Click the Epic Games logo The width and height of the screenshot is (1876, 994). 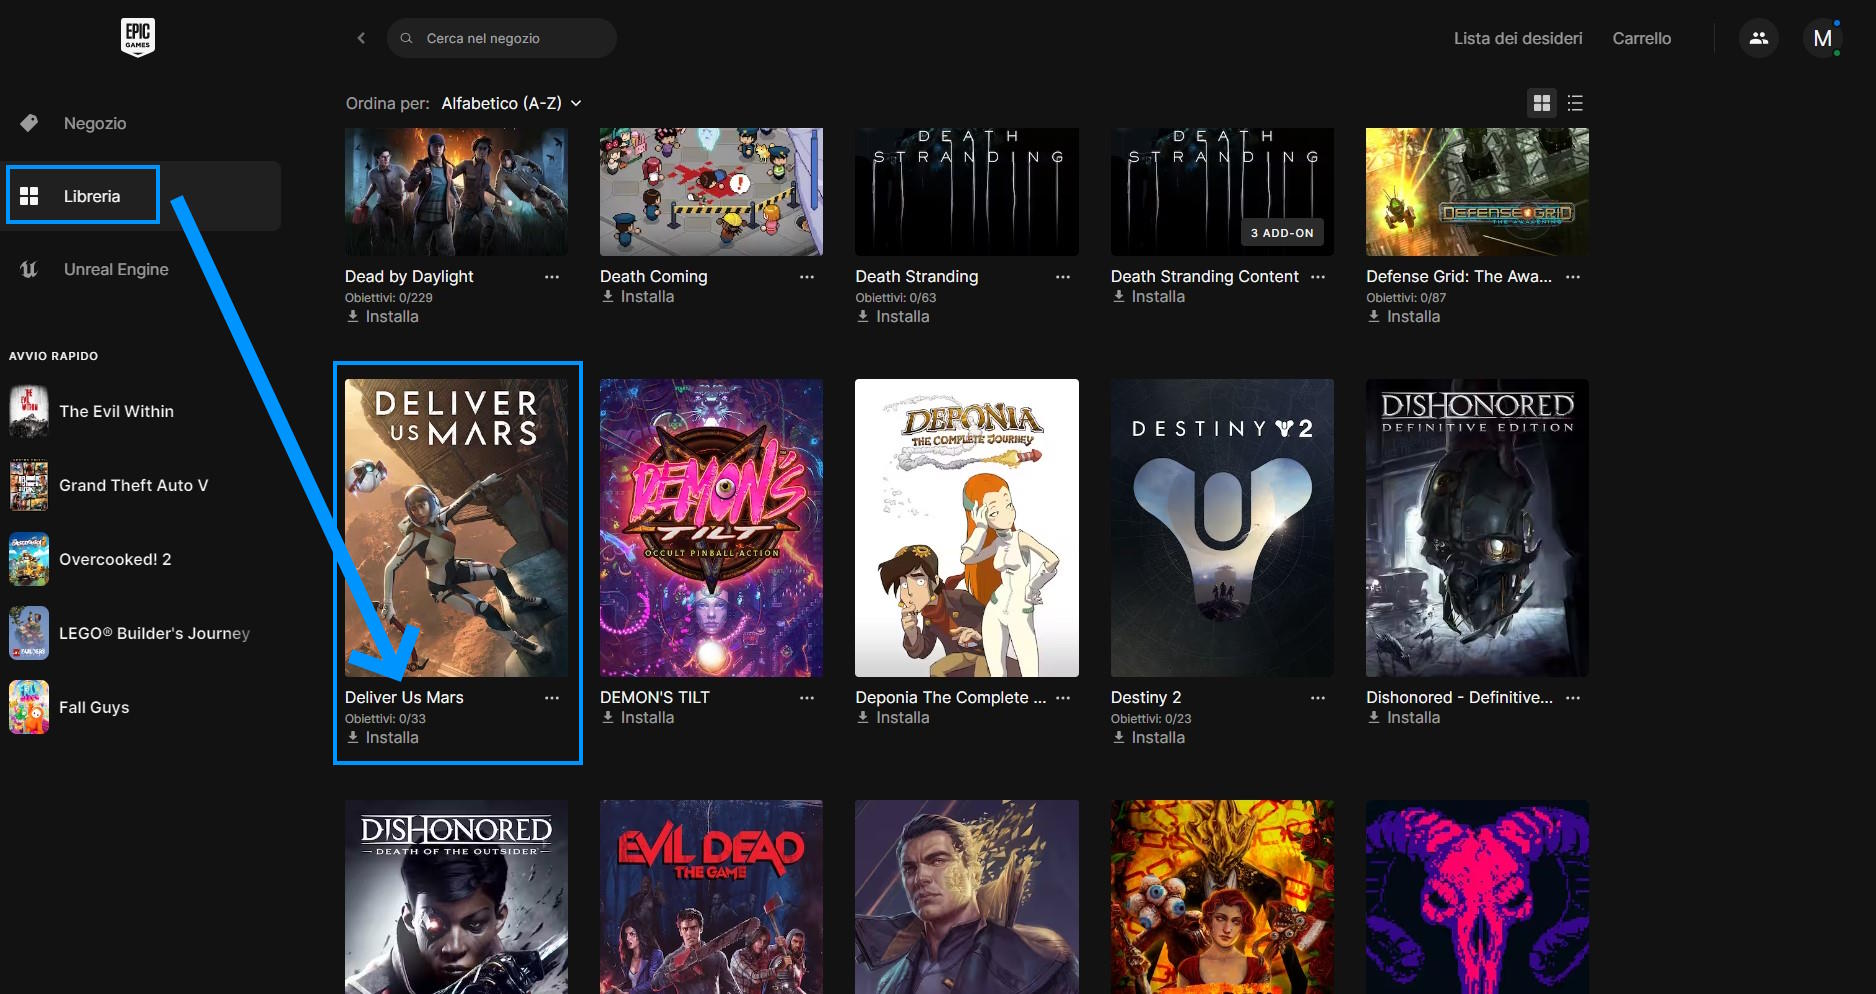coord(138,38)
